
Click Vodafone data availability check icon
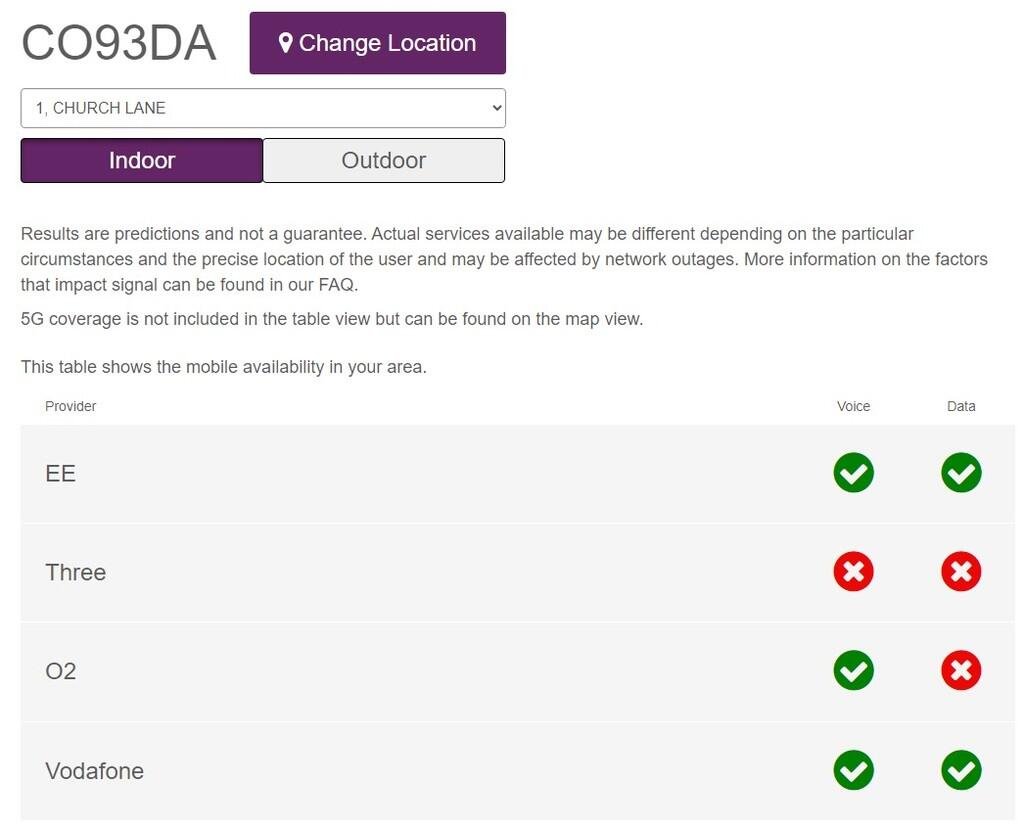(x=961, y=770)
